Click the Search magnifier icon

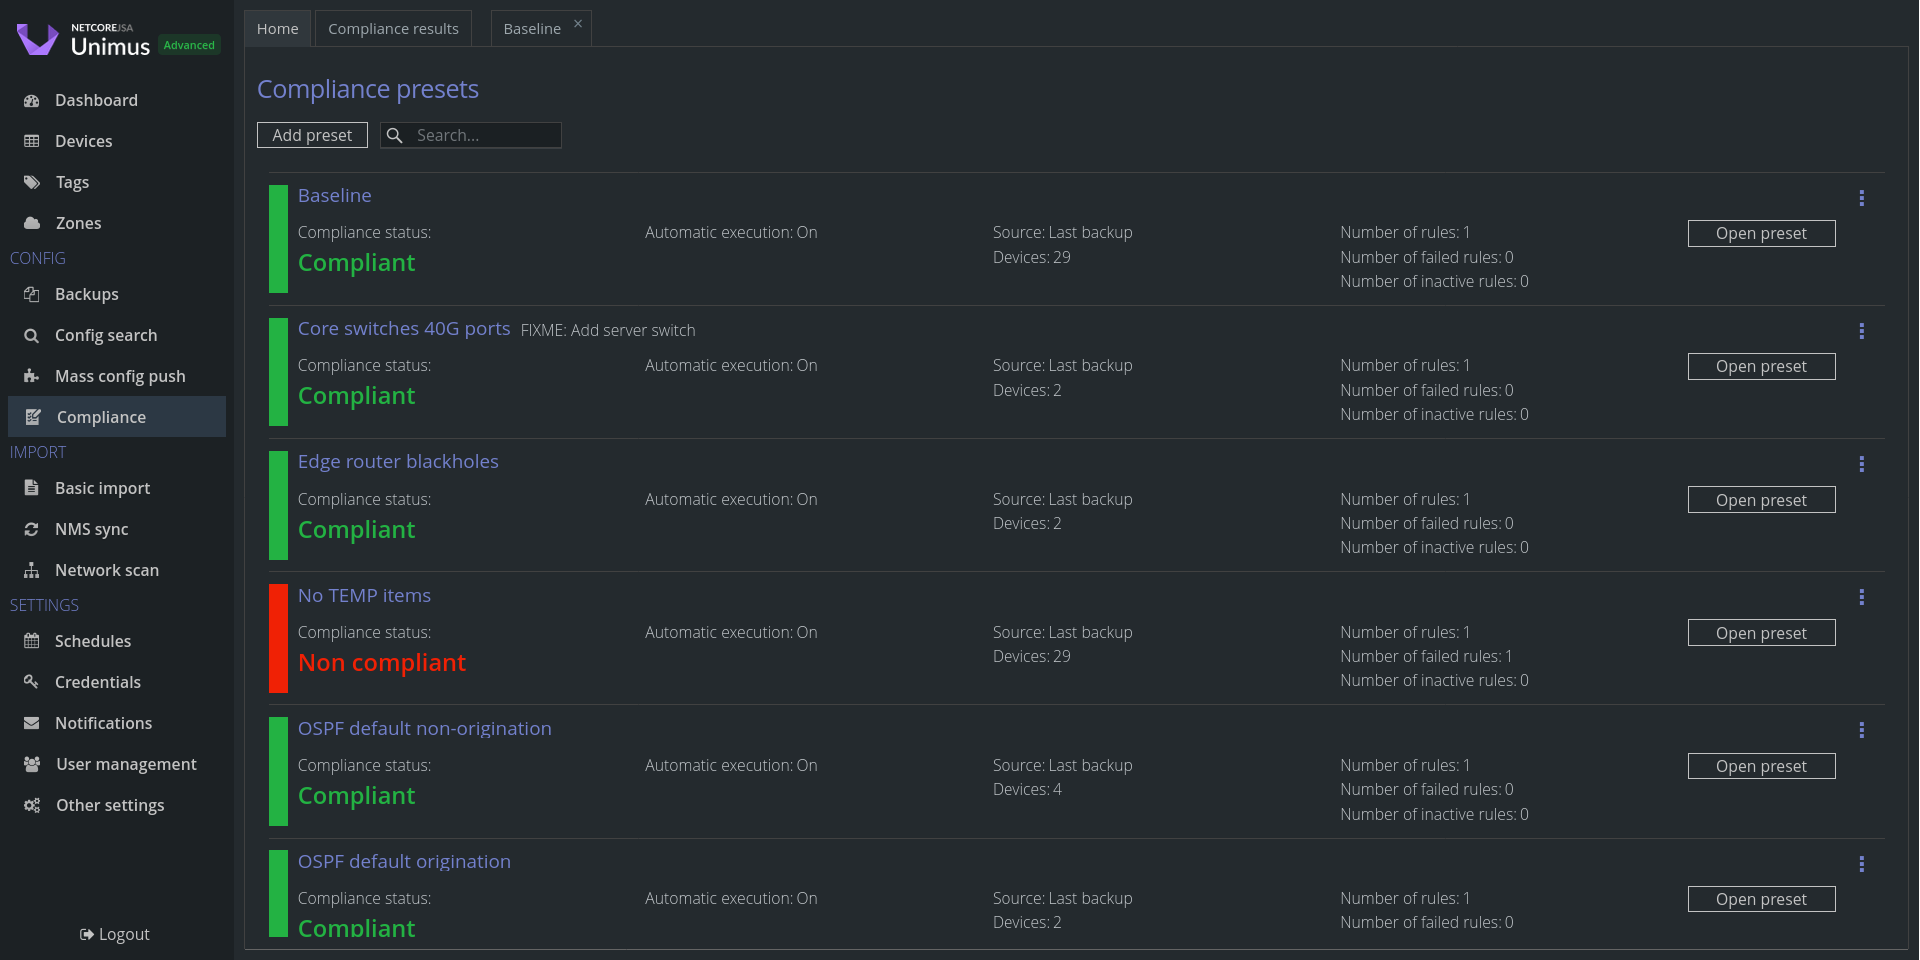[x=395, y=135]
